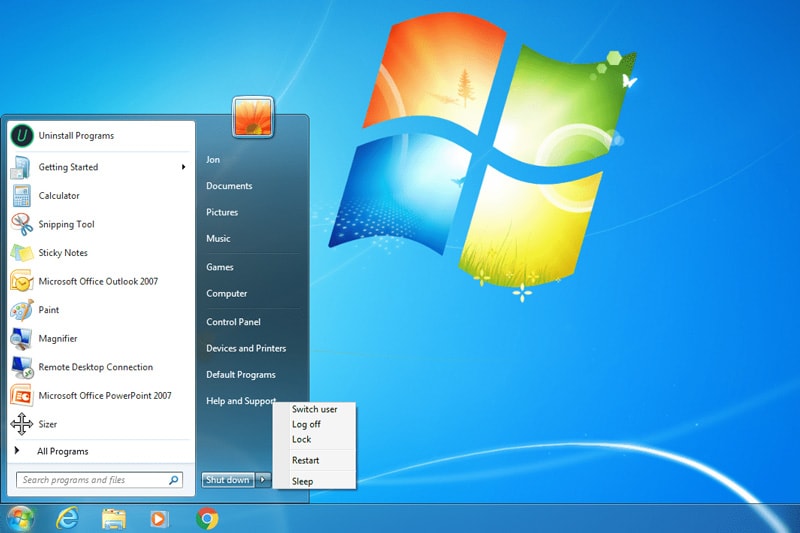800x533 pixels.
Task: Open Computer from Start menu
Action: (227, 294)
